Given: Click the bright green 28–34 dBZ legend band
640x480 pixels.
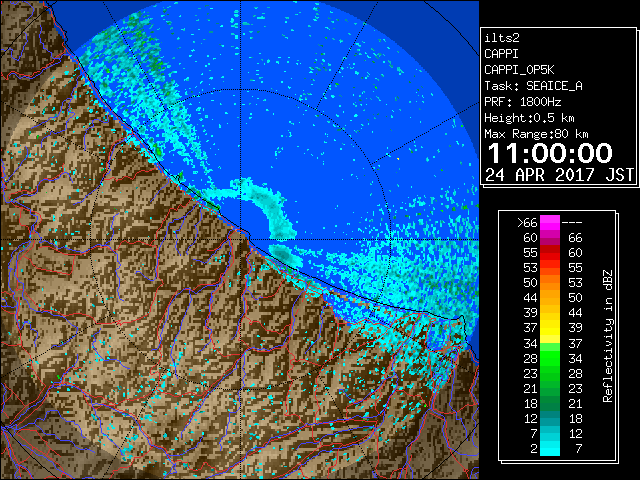Looking at the screenshot, I should pyautogui.click(x=550, y=358).
